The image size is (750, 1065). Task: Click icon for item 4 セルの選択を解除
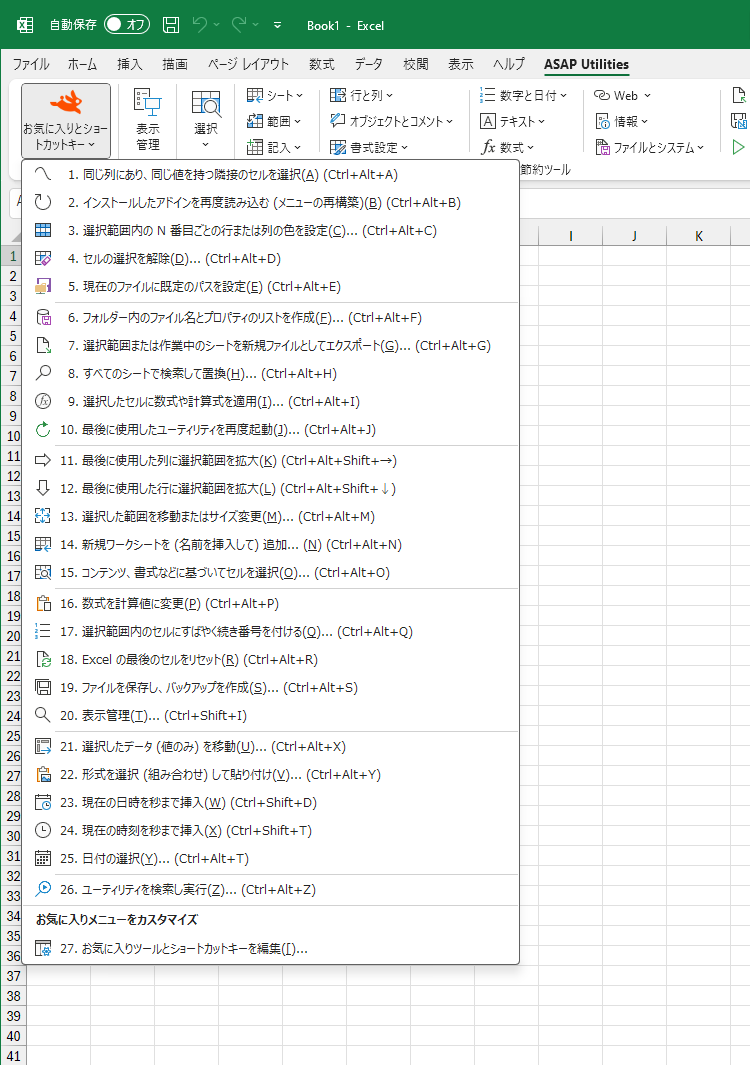click(x=43, y=258)
